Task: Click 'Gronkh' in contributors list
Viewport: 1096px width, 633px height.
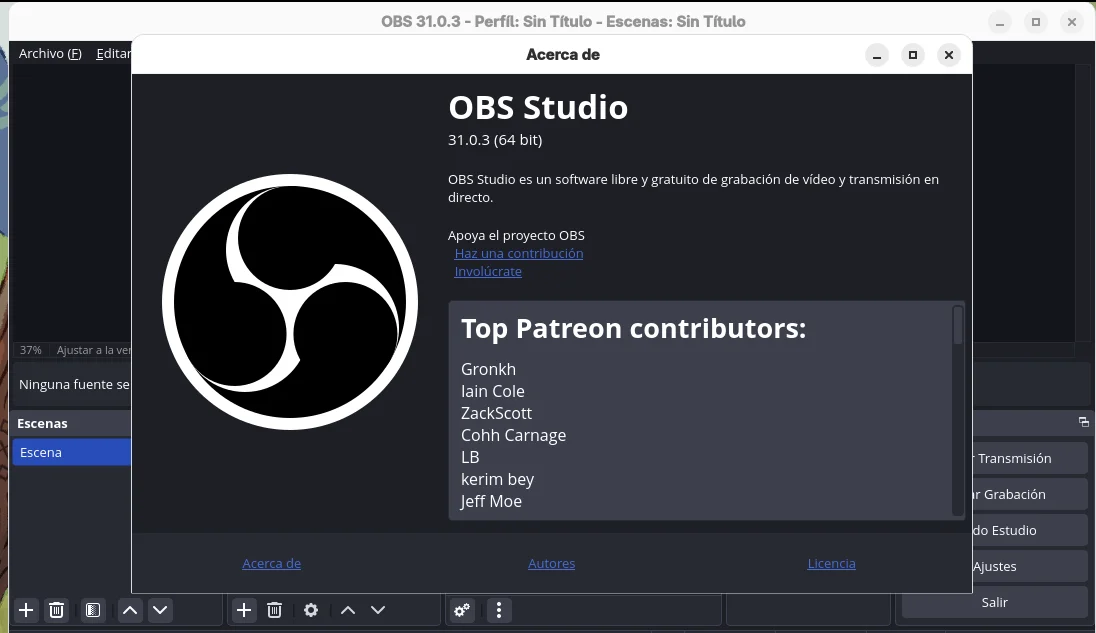Action: click(488, 369)
